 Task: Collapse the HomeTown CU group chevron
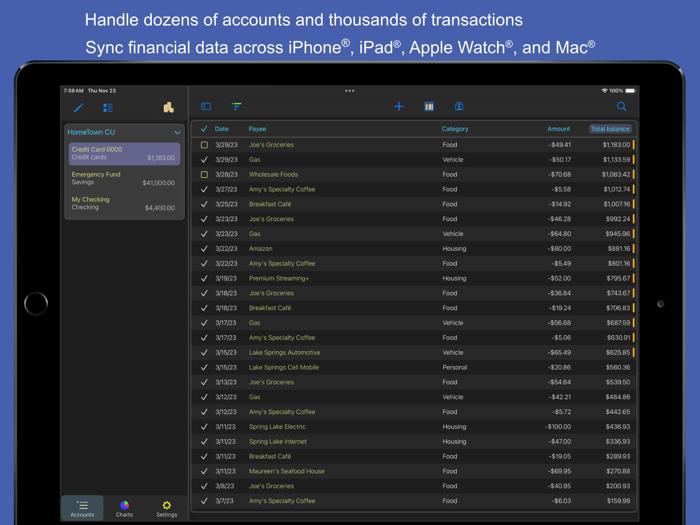point(177,132)
